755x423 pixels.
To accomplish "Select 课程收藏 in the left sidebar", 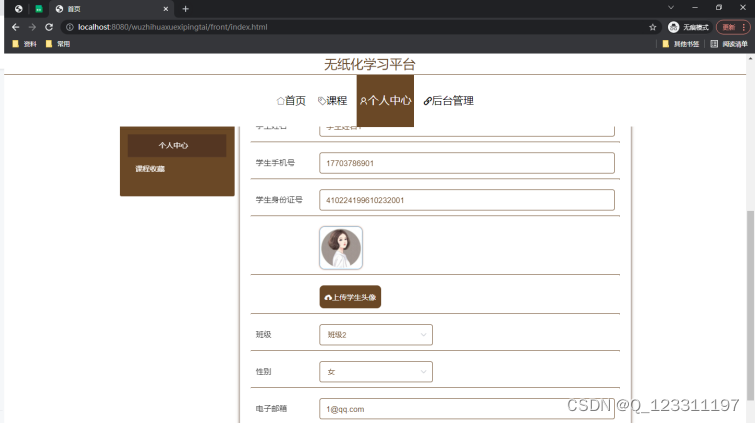I will click(x=150, y=169).
